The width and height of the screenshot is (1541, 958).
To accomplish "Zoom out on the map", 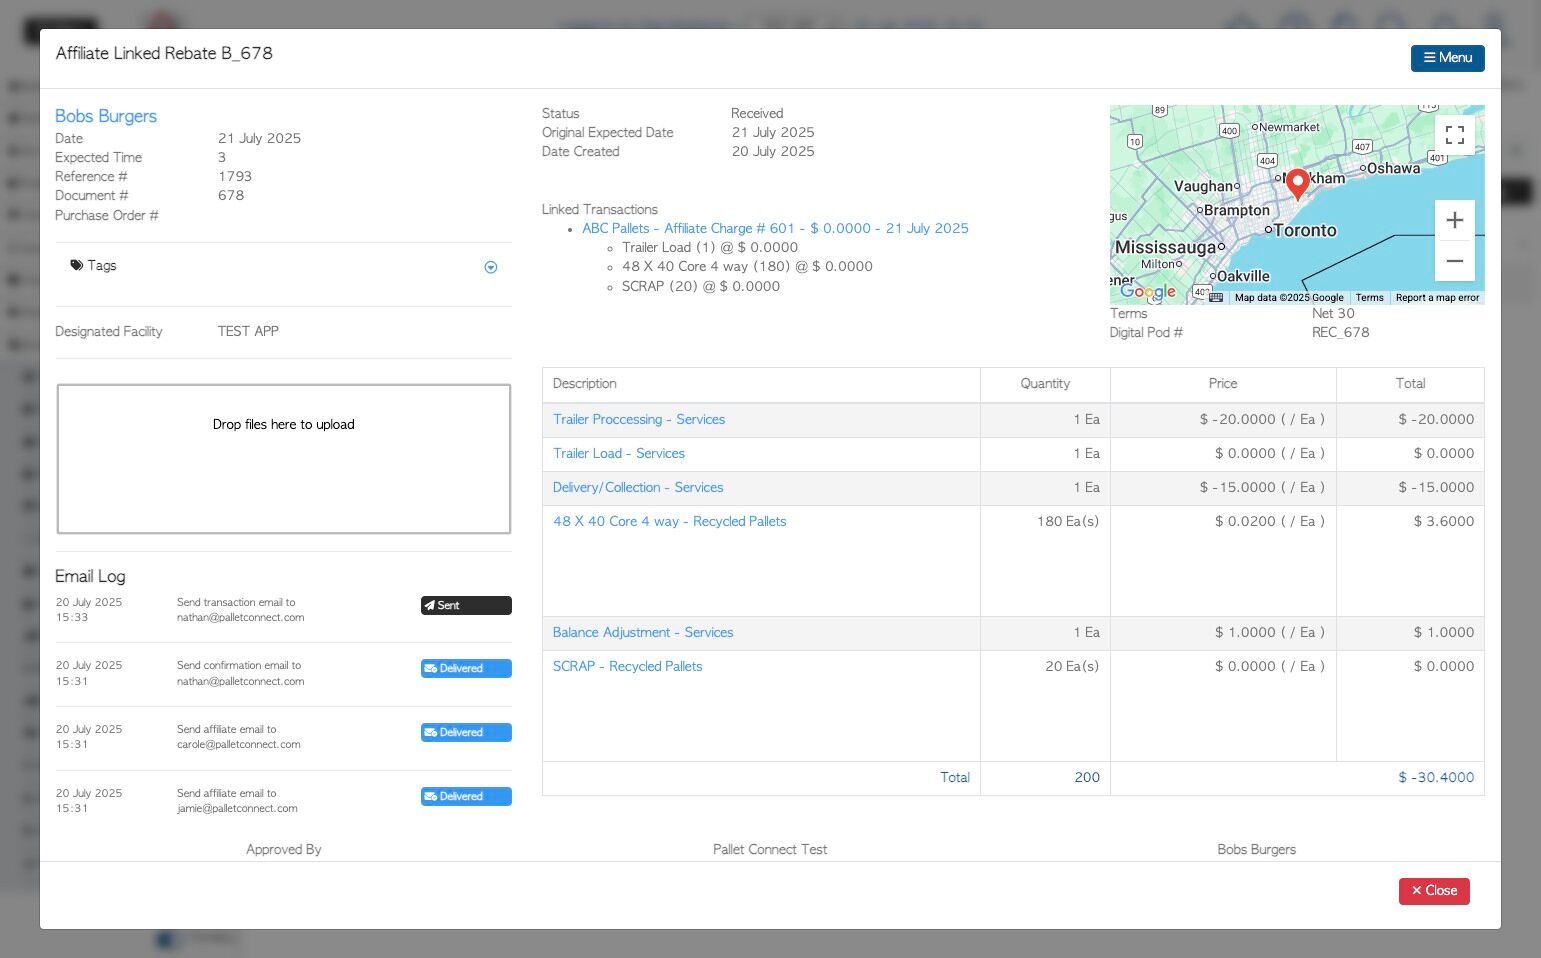I will click(x=1454, y=261).
